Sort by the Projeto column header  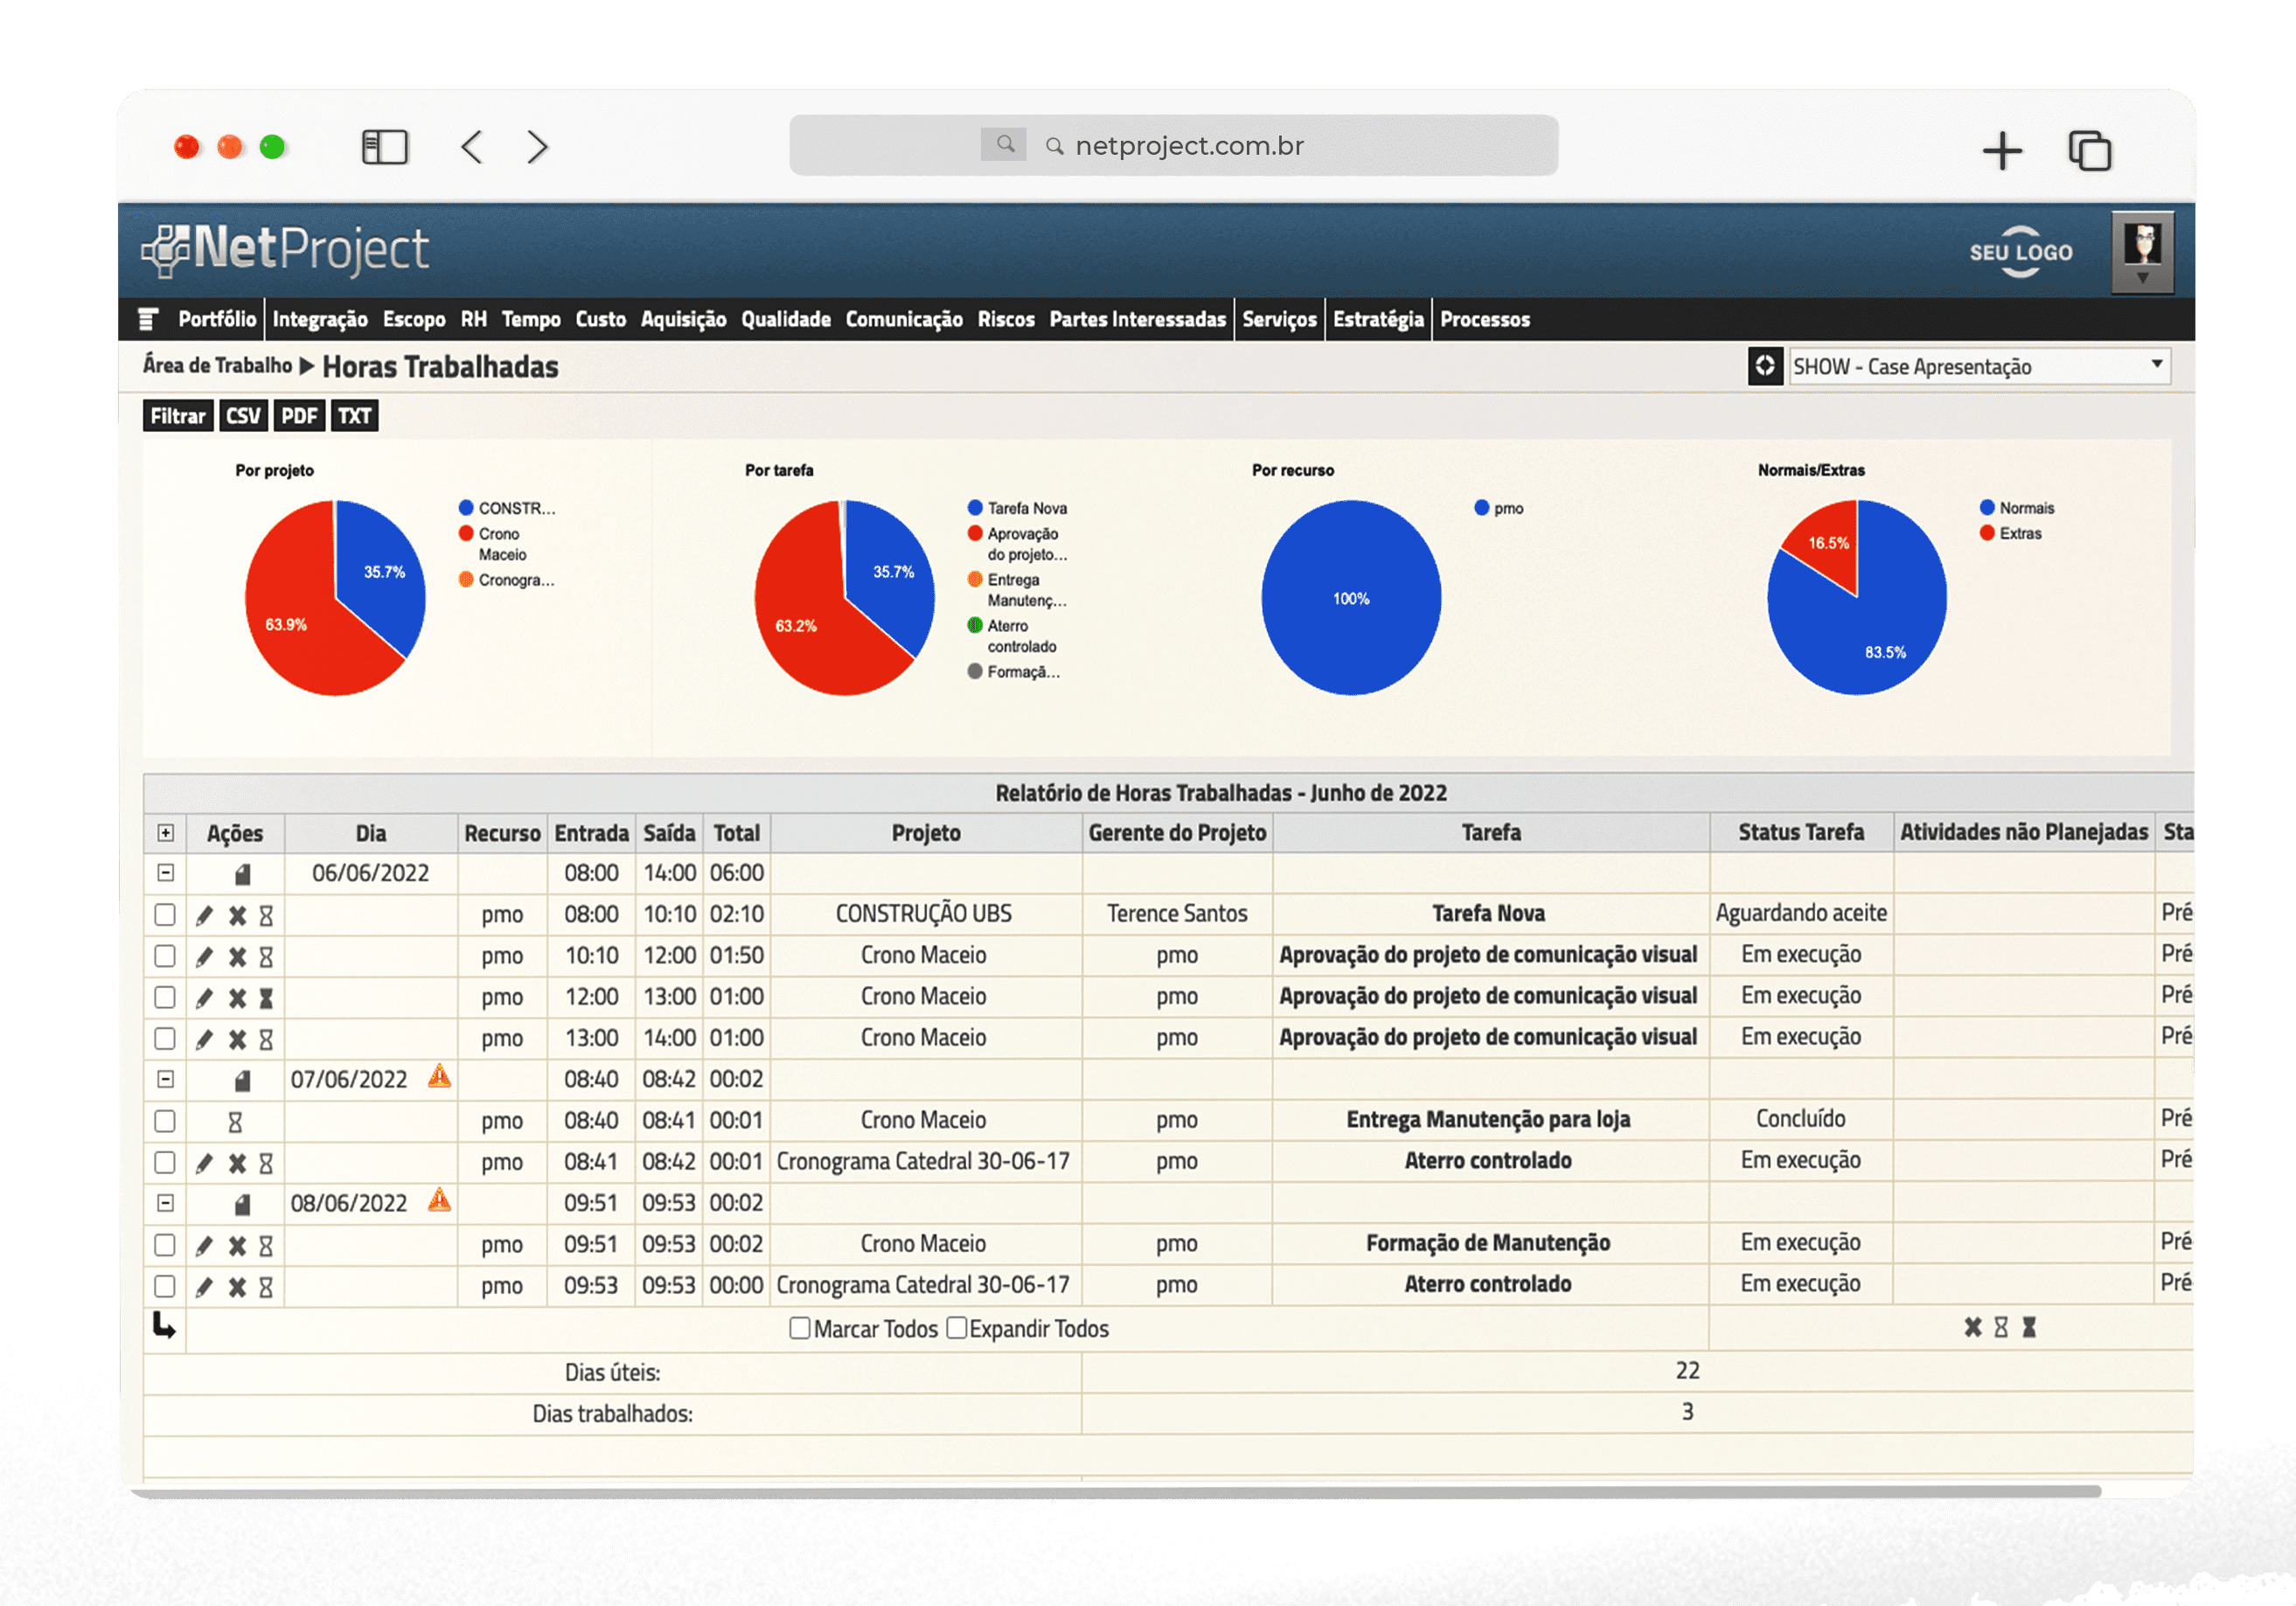click(926, 833)
